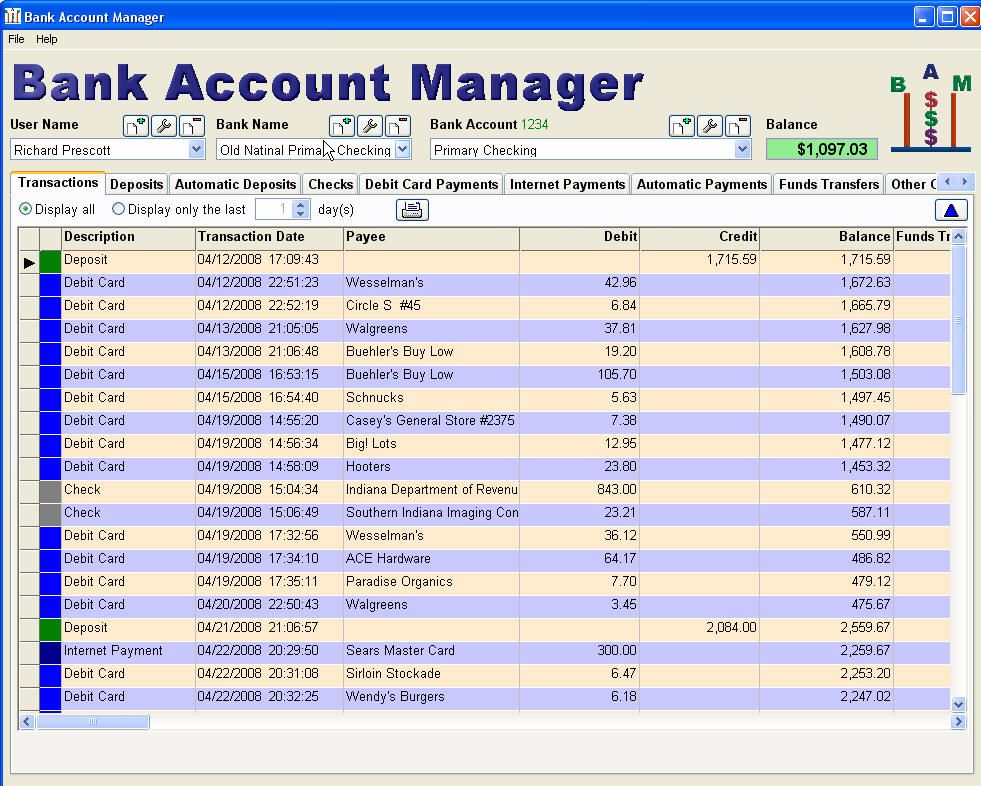
Task: Edit the selected bank name
Action: [370, 126]
